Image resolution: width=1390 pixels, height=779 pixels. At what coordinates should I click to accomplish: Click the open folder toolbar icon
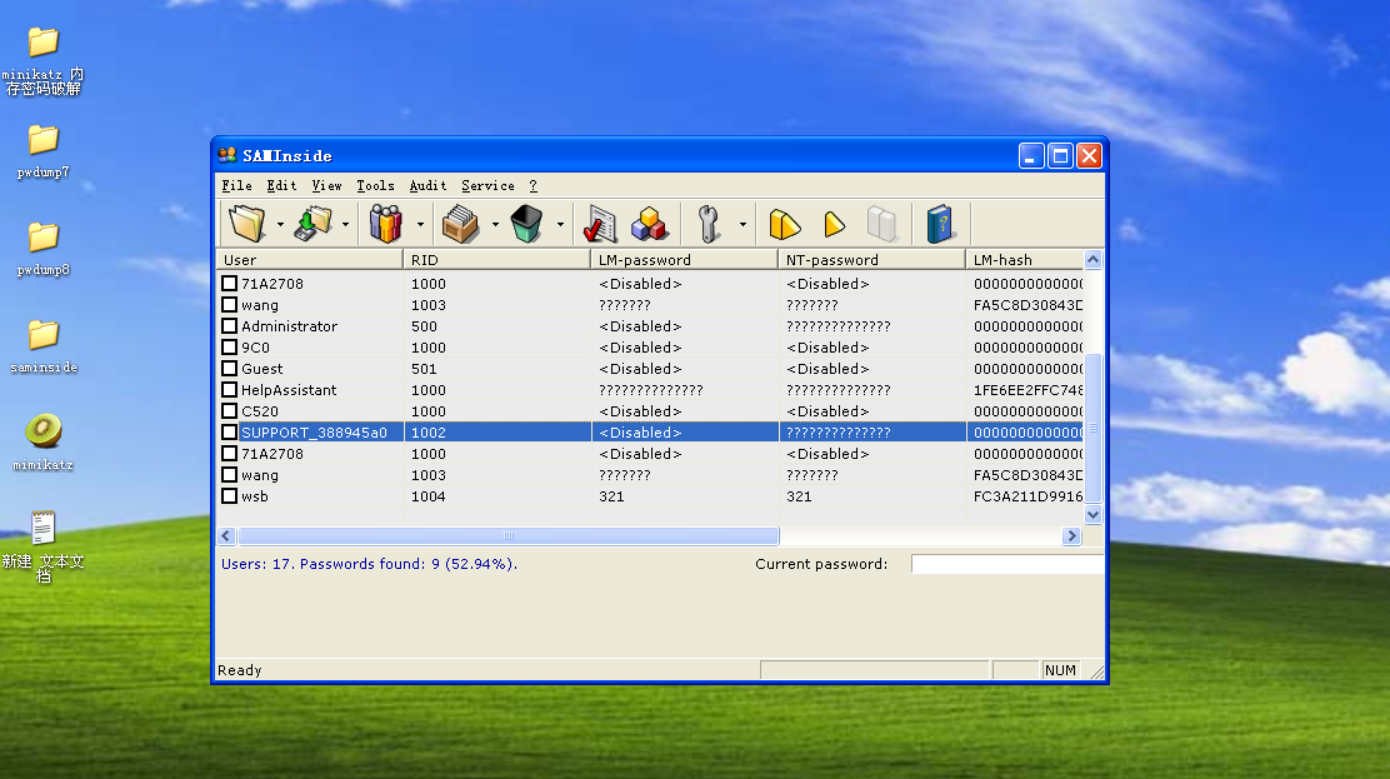[246, 224]
